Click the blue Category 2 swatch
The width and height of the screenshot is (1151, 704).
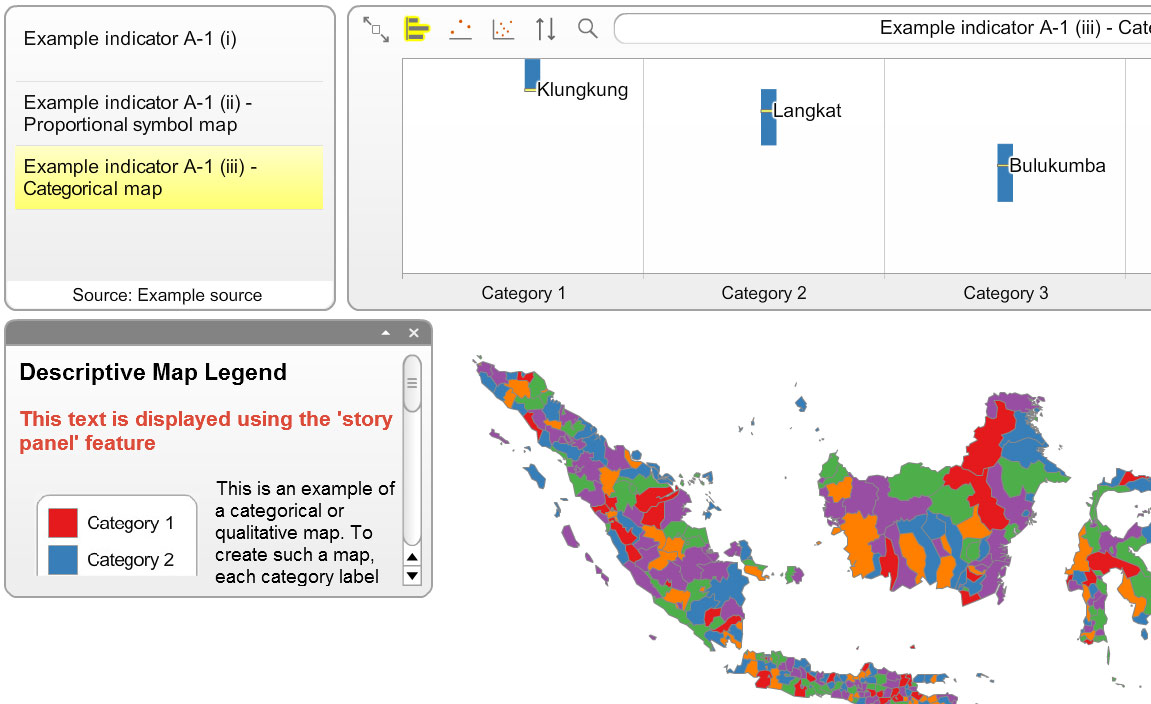tap(63, 559)
